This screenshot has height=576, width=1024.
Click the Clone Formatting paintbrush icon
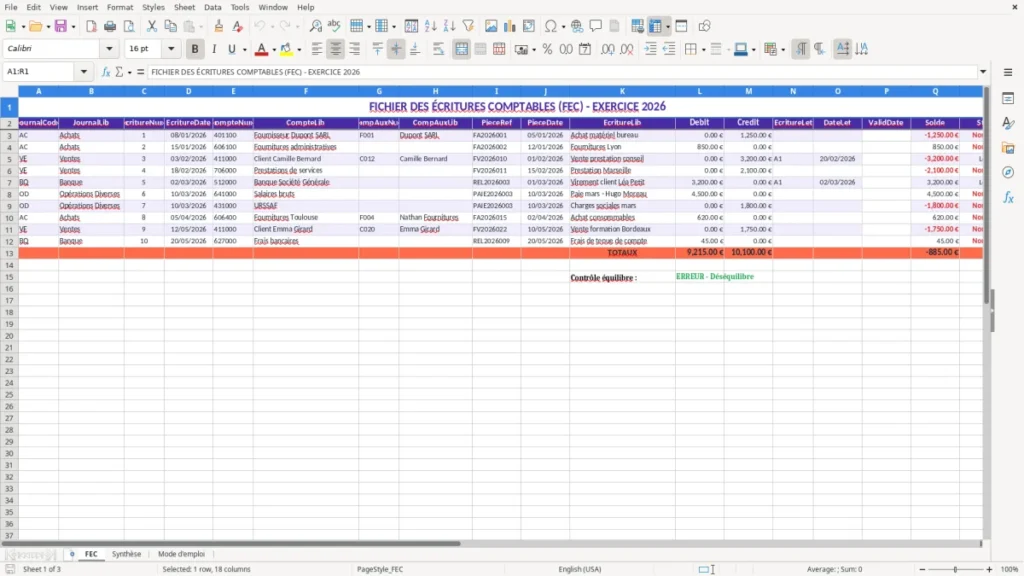pyautogui.click(x=219, y=26)
